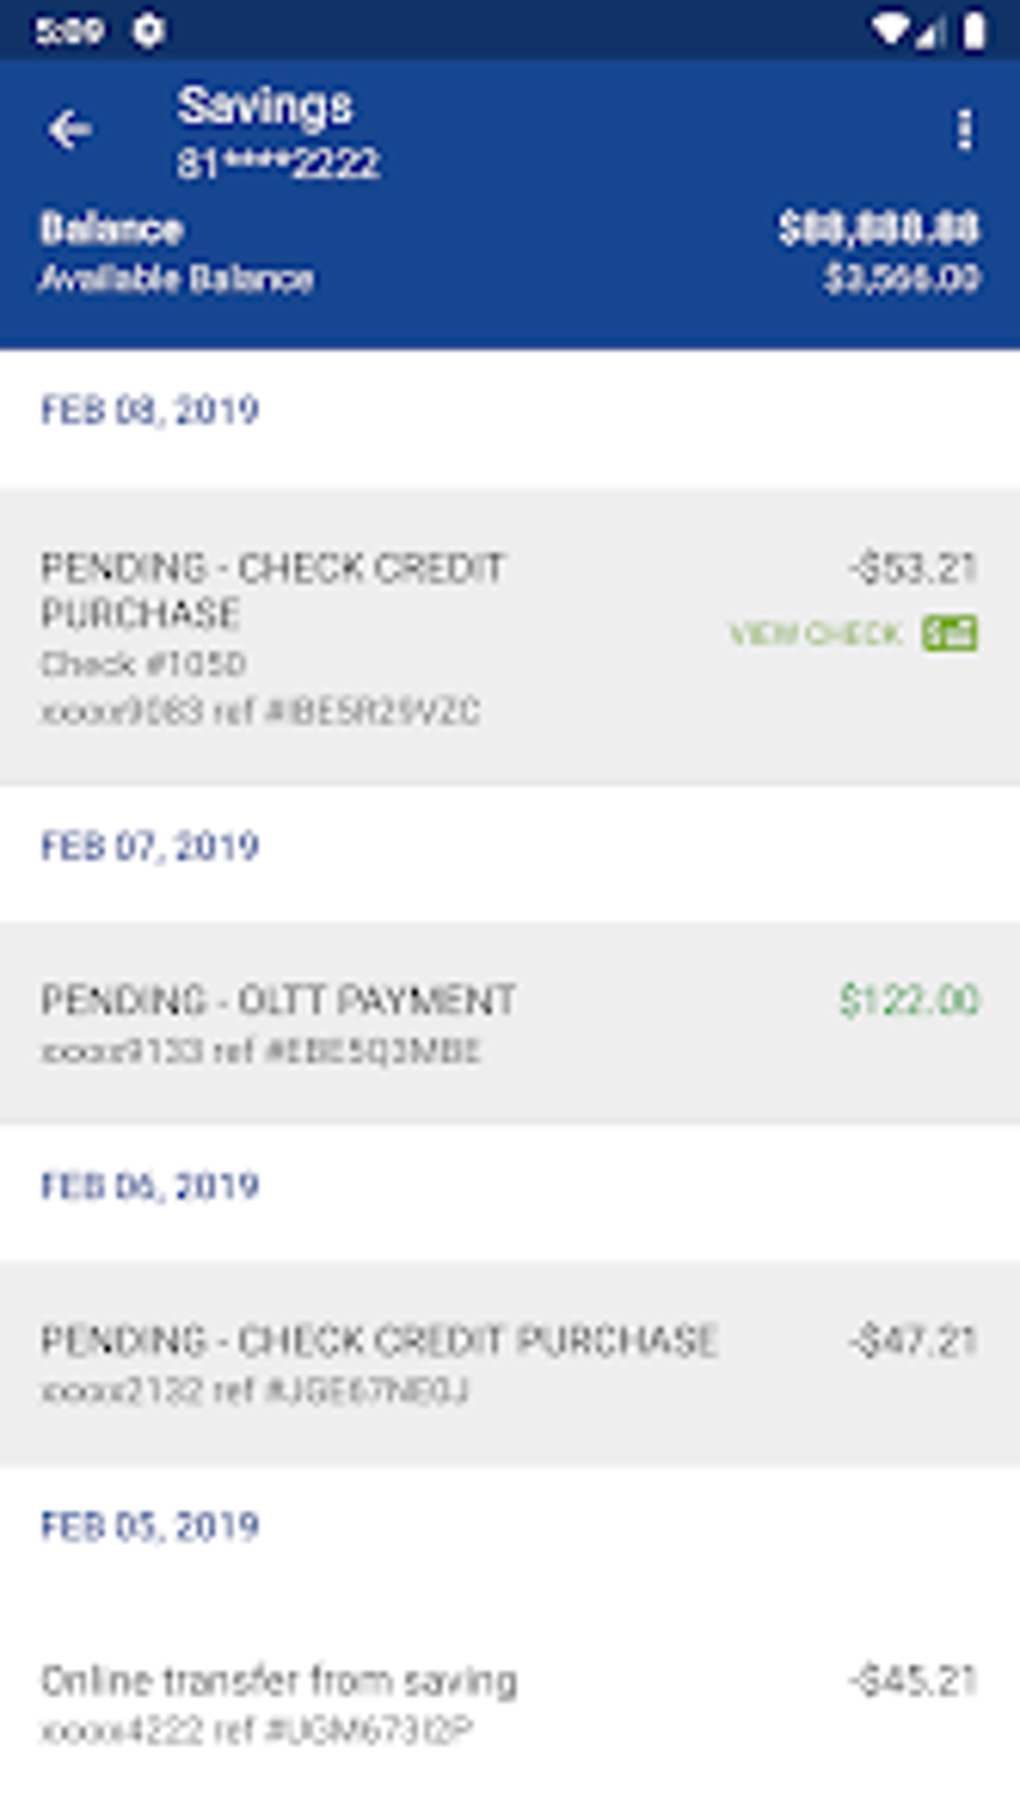Tap the Wi-Fi status icon
Image resolution: width=1020 pixels, height=1819 pixels.
click(x=889, y=30)
